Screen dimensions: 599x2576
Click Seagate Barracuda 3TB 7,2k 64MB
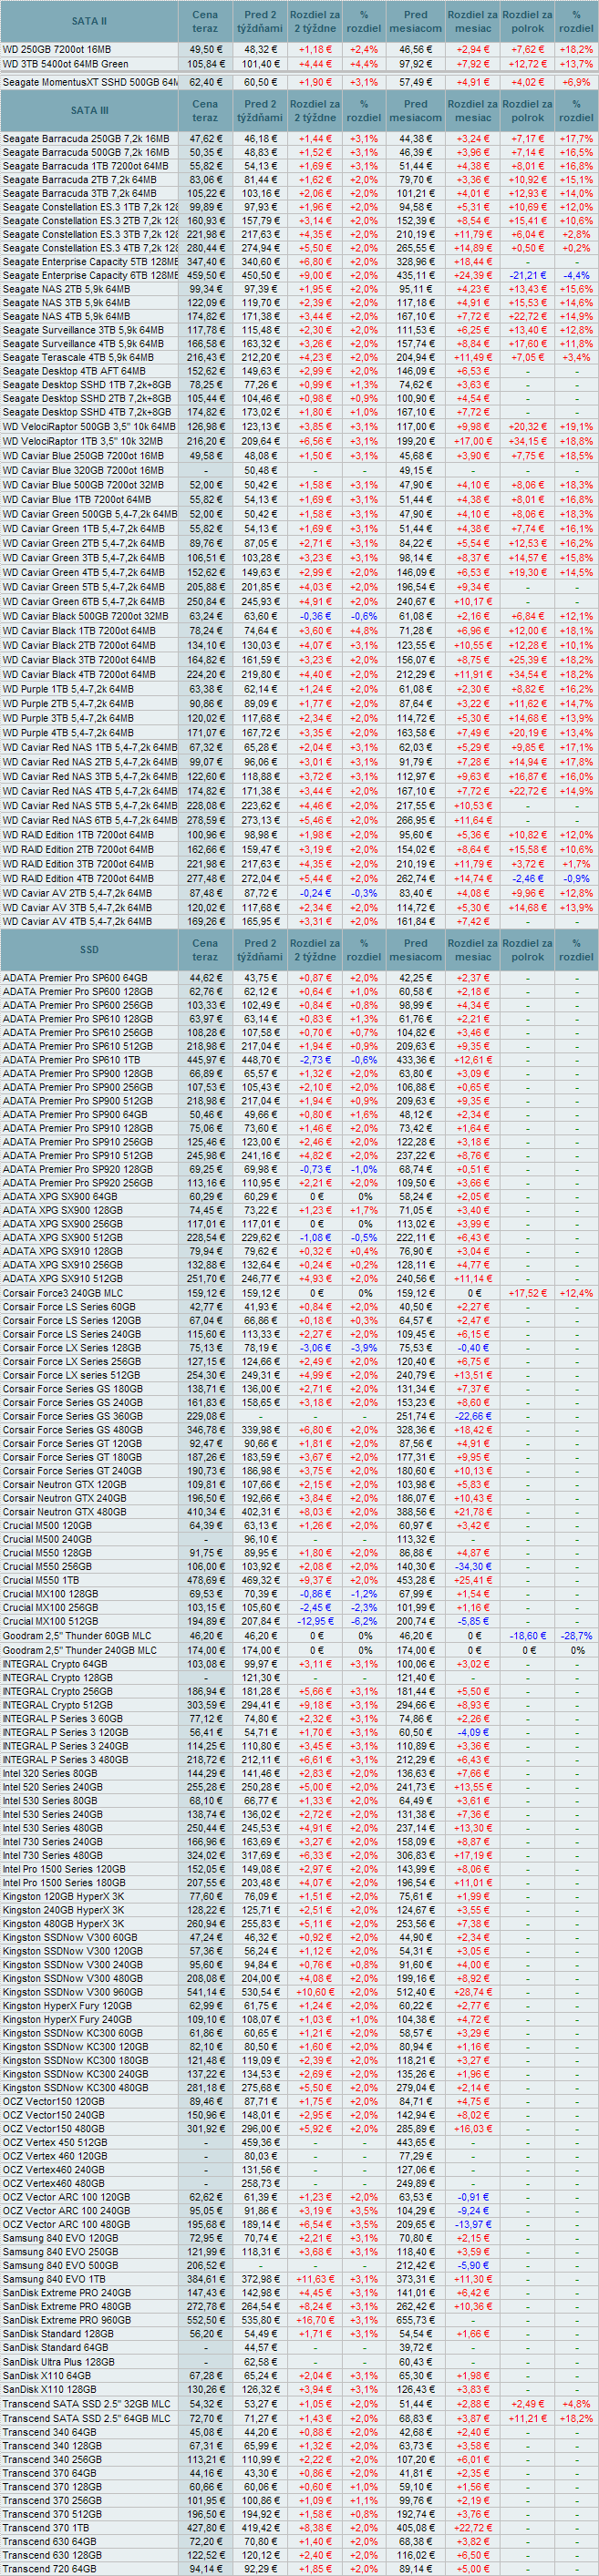pos(79,193)
